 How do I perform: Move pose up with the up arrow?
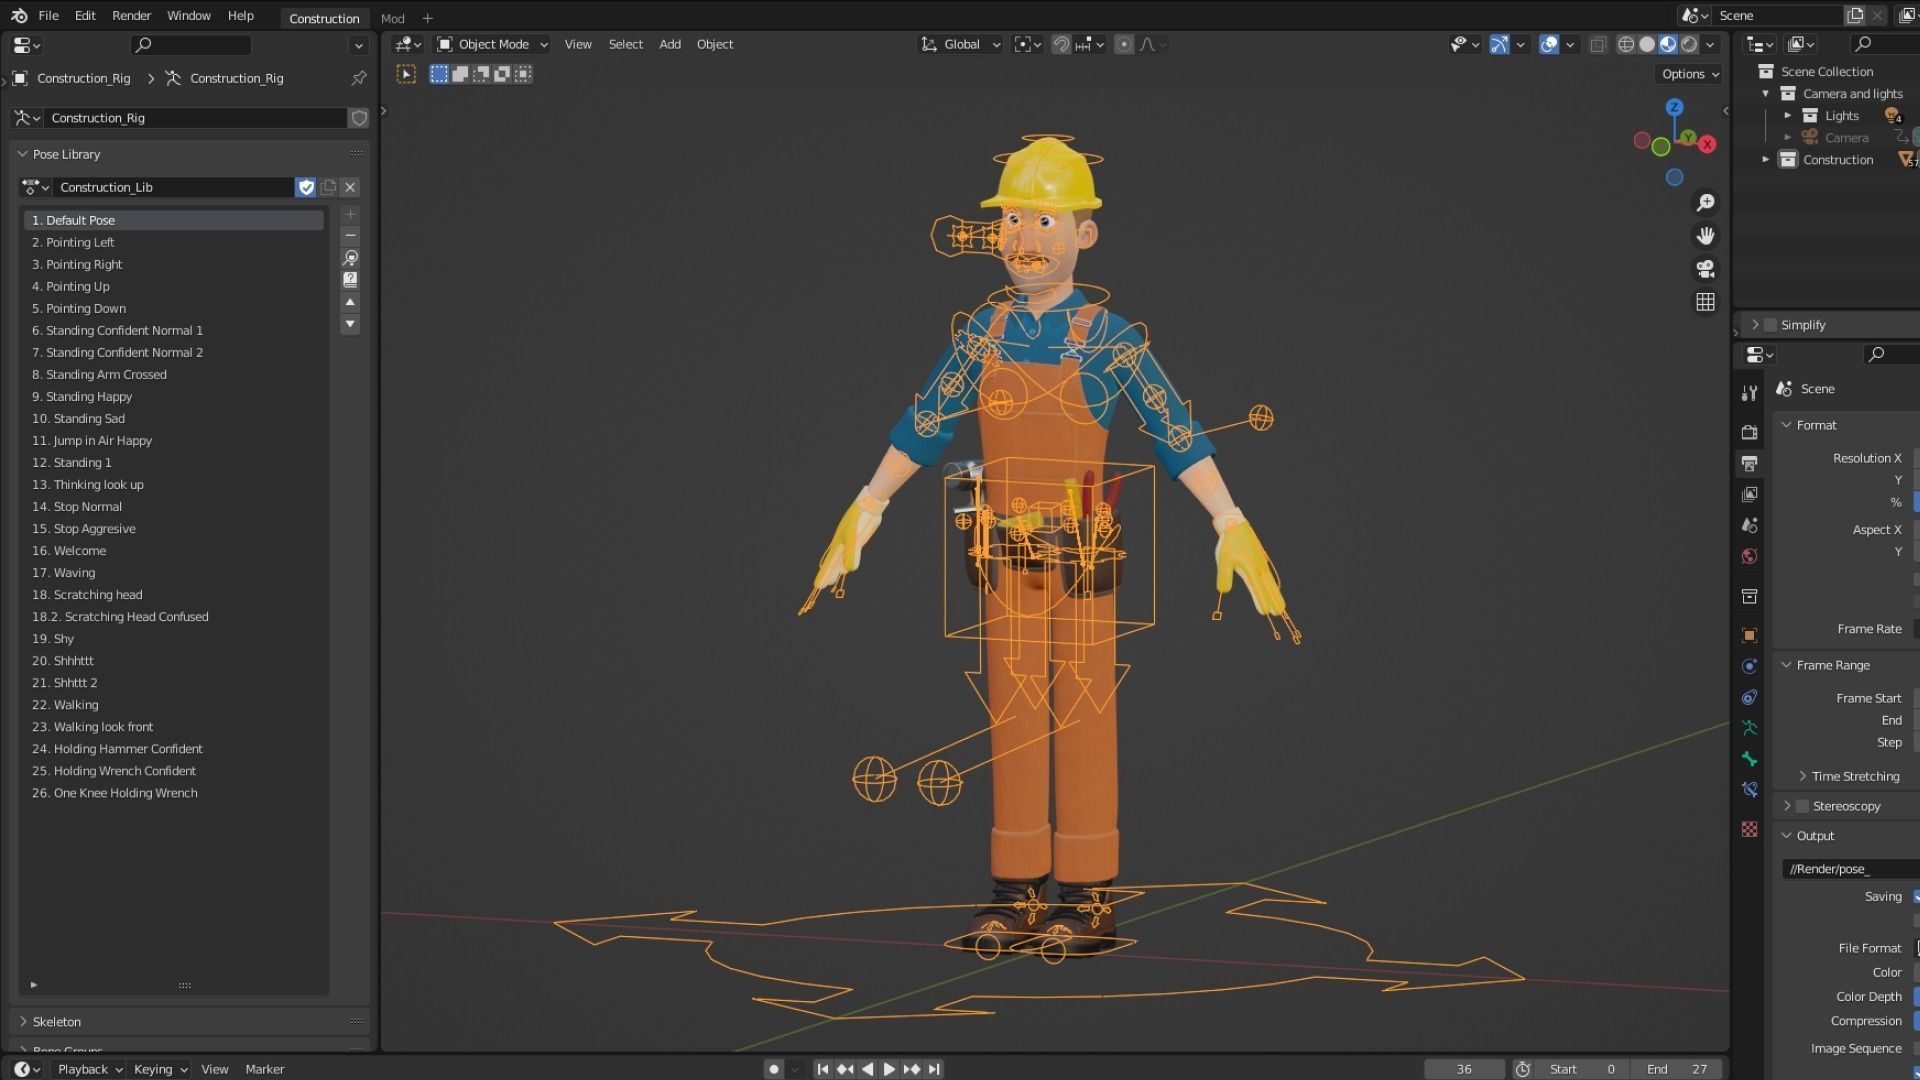point(350,302)
